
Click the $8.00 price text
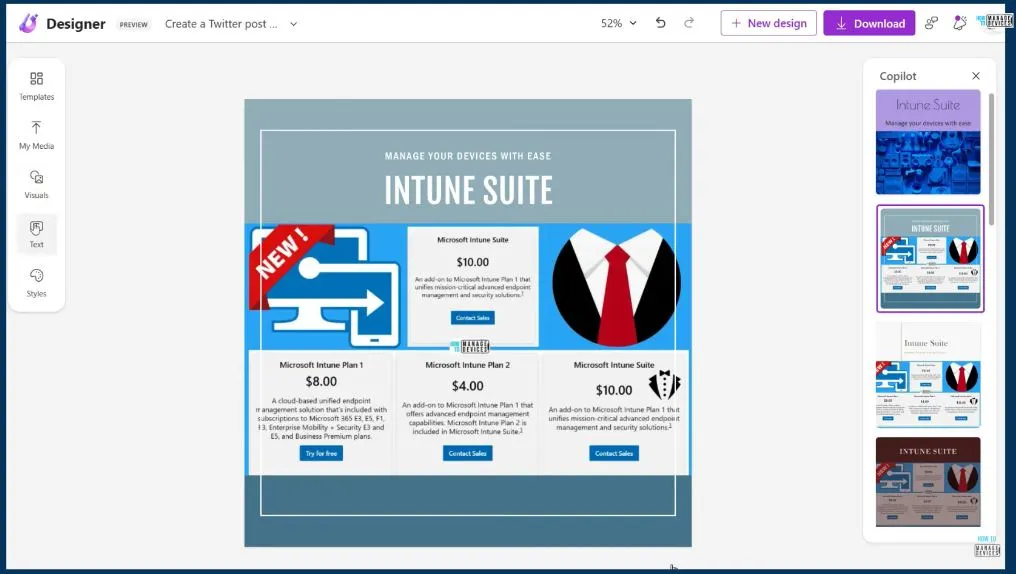[321, 382]
